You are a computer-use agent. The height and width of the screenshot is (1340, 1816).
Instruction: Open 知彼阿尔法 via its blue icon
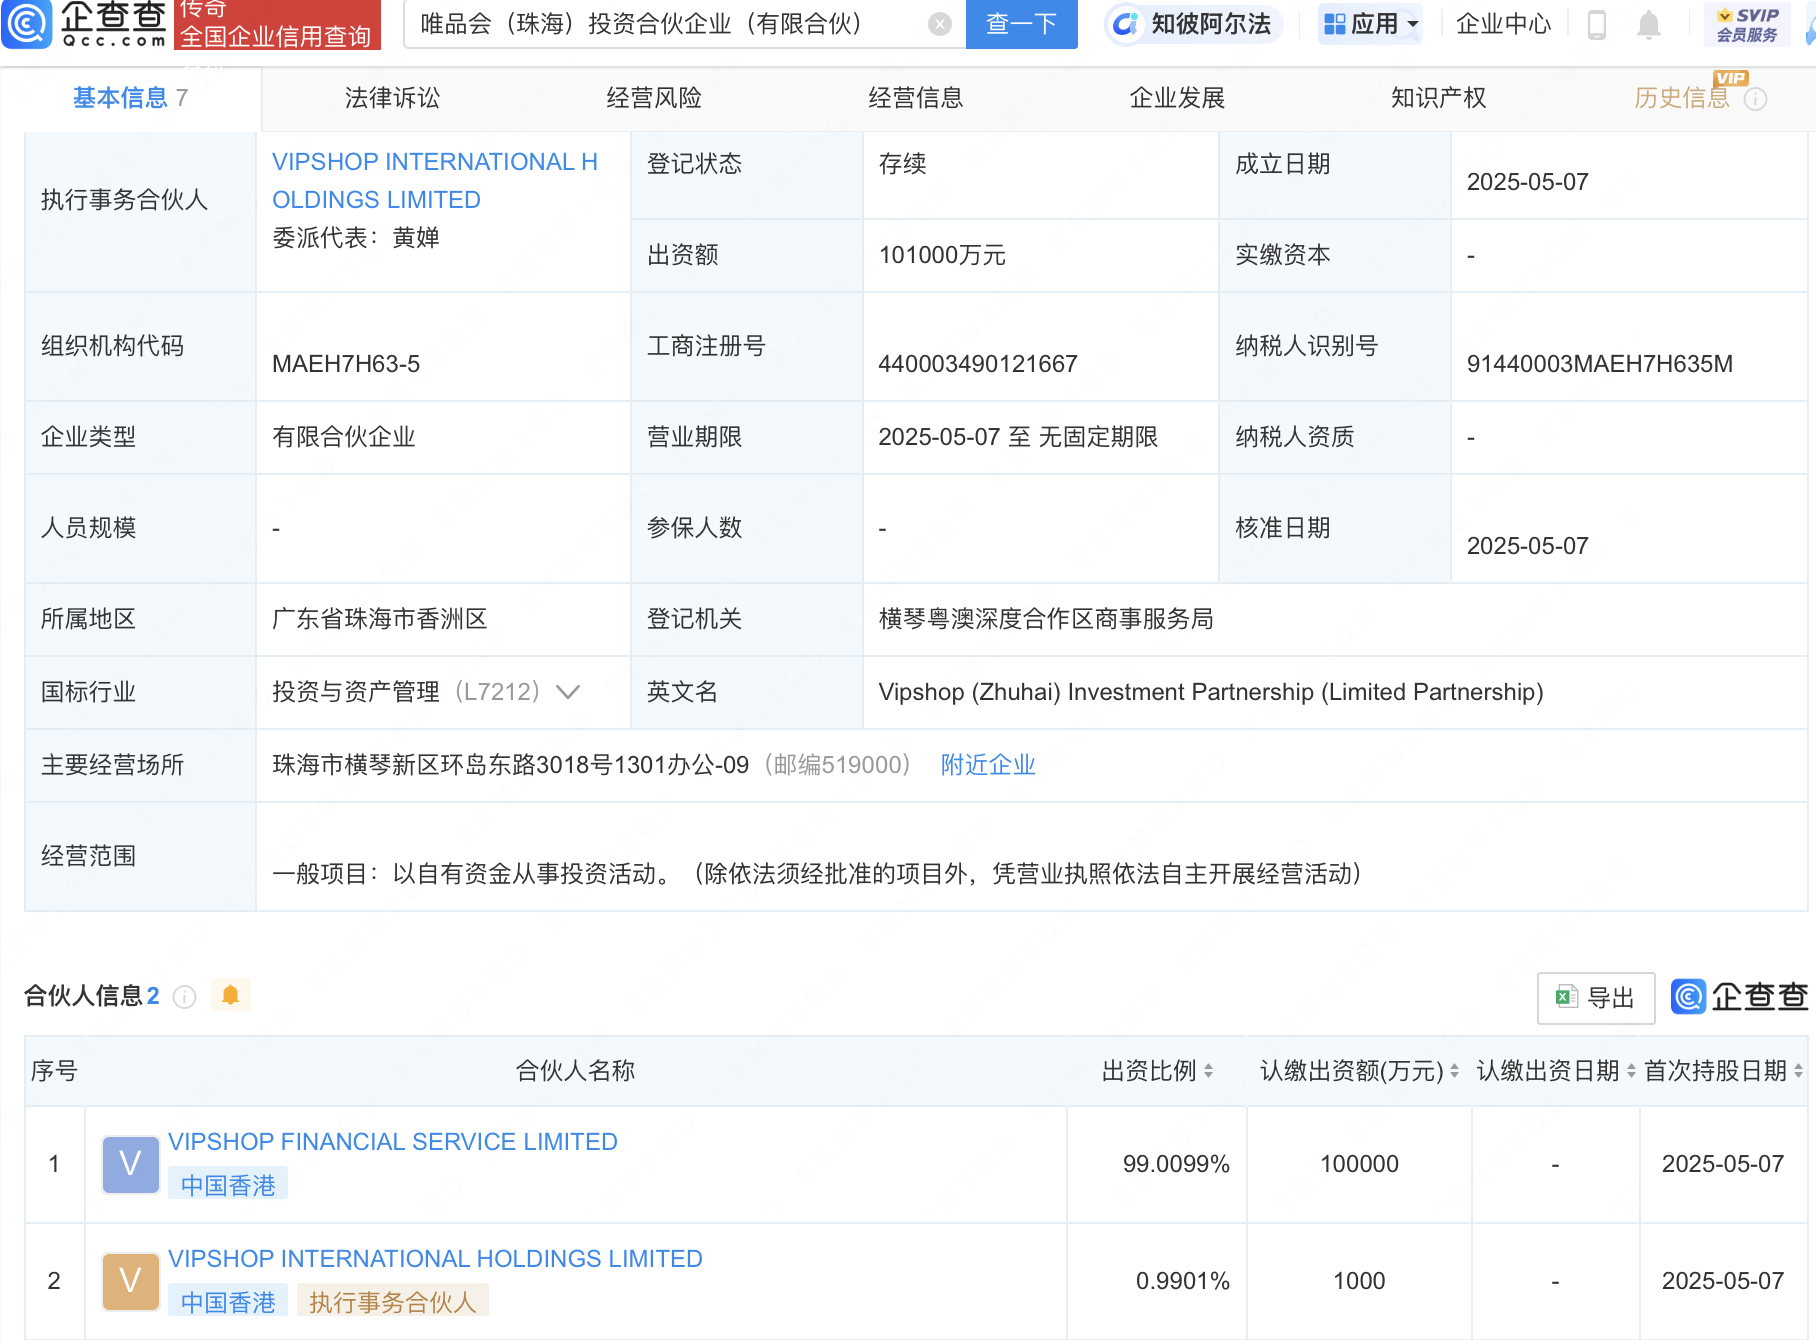click(x=1127, y=24)
